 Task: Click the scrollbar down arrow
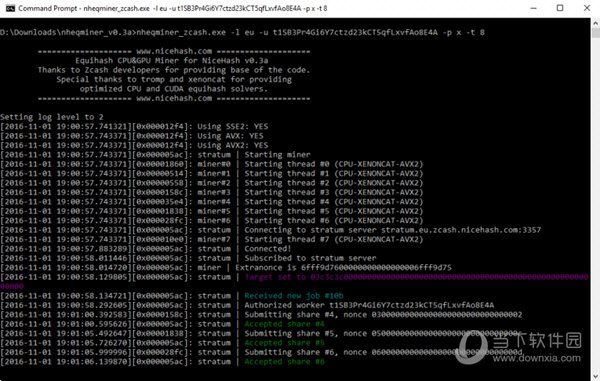595,376
